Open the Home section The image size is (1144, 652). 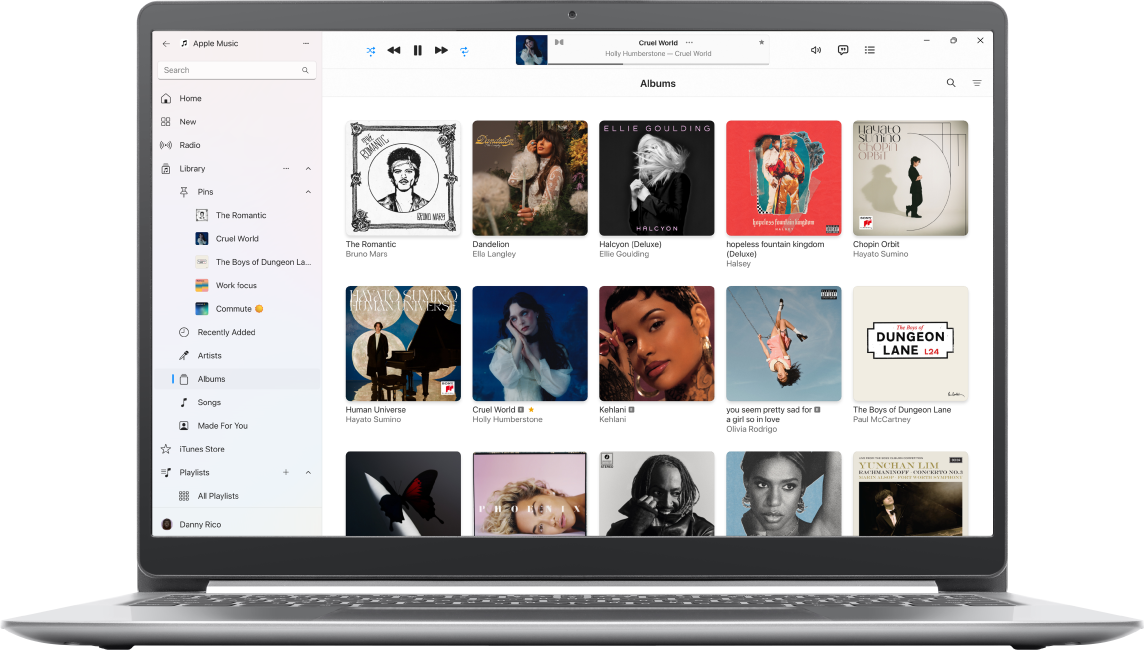238,98
